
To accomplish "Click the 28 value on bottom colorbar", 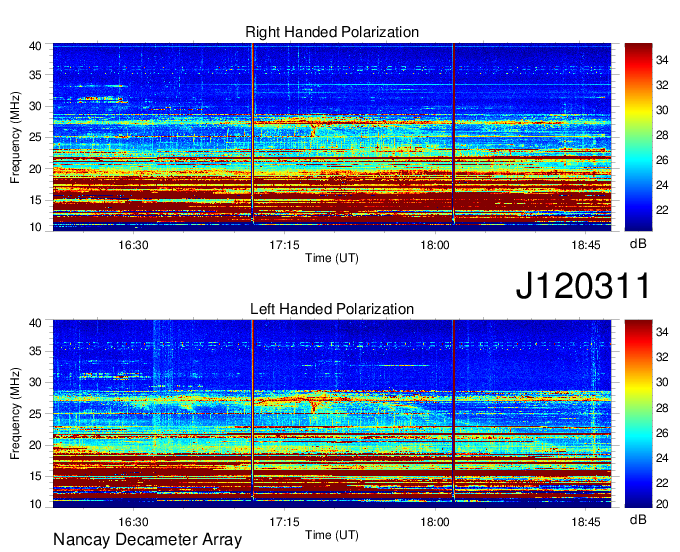I will click(662, 408).
